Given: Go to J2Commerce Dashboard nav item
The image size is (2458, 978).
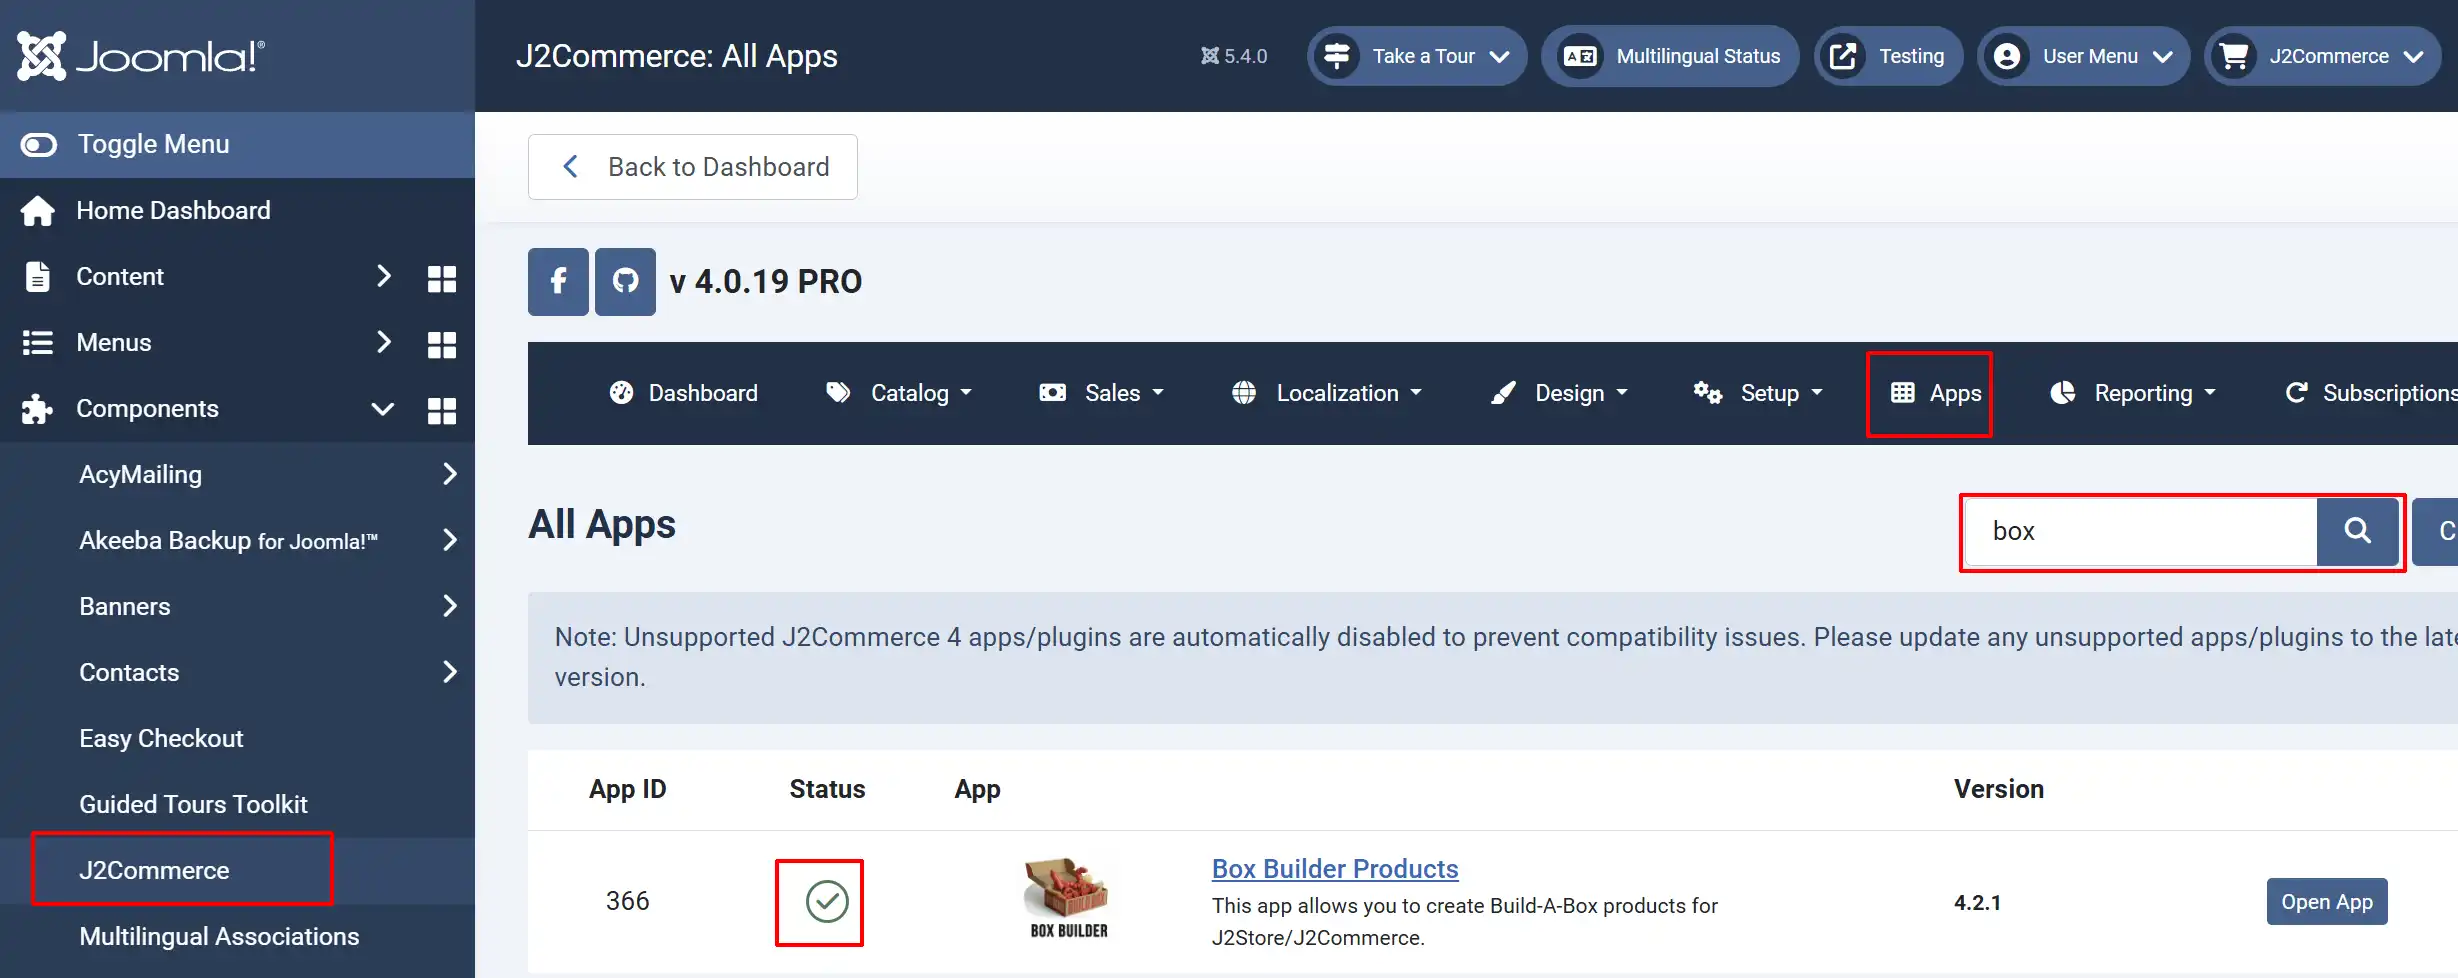Looking at the screenshot, I should coord(684,393).
